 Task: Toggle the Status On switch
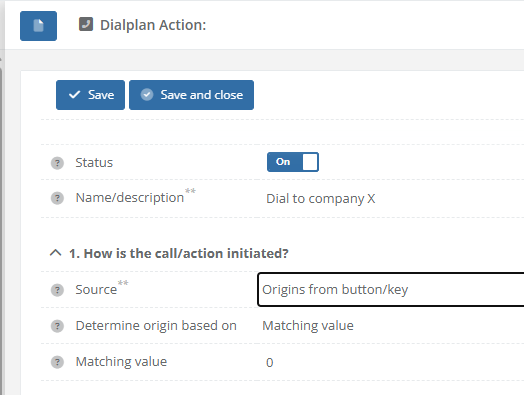coord(293,162)
